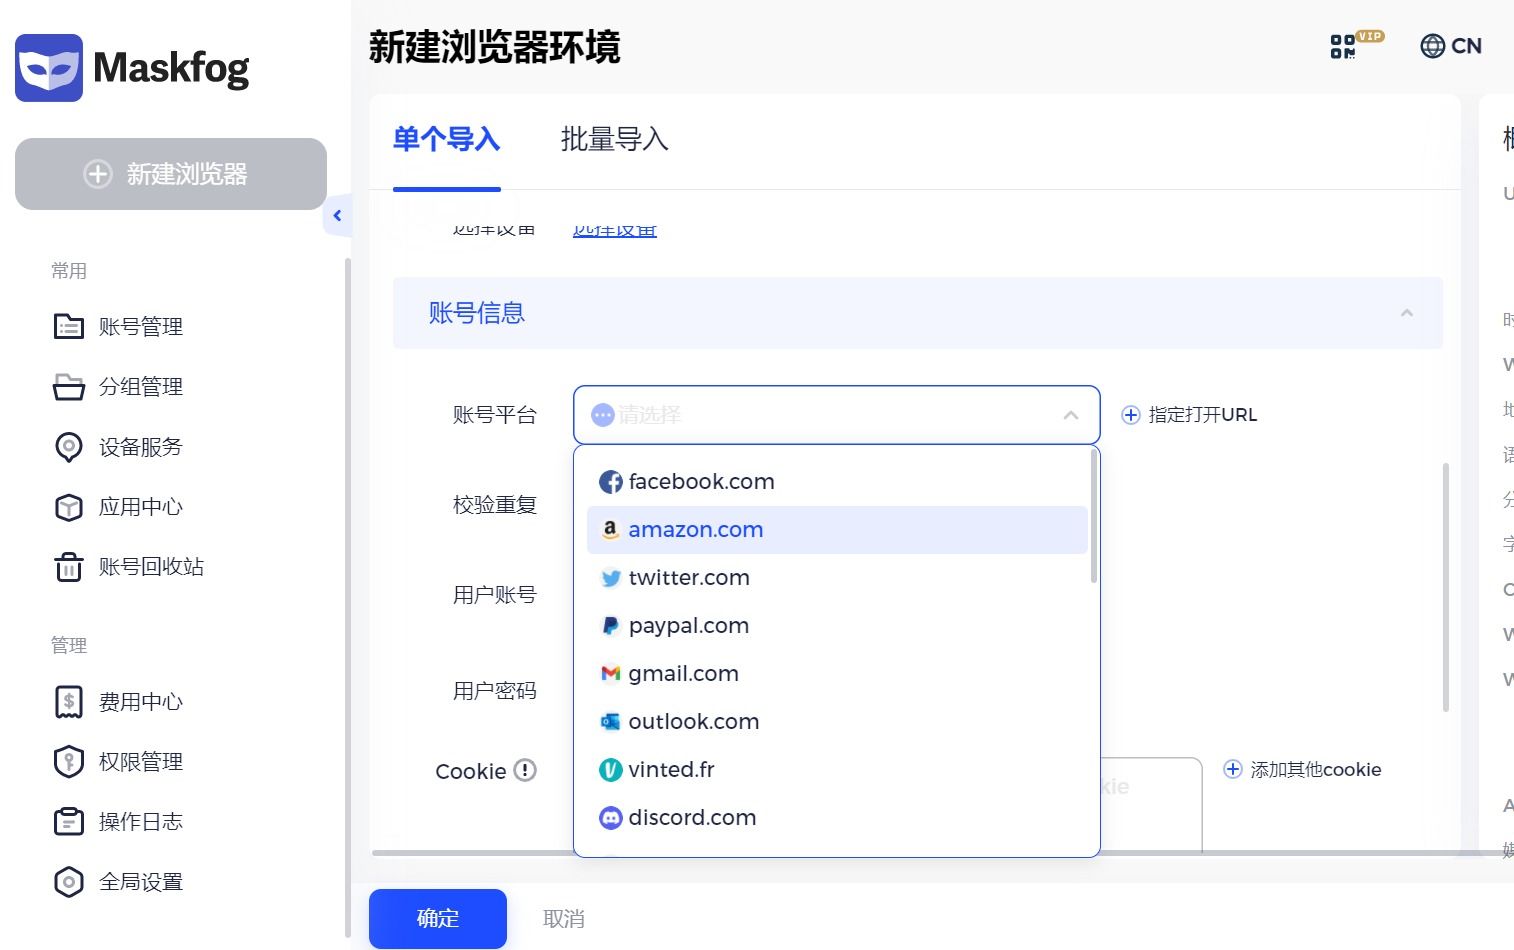Click the 应用中心 cube icon
The width and height of the screenshot is (1514, 950).
[68, 507]
